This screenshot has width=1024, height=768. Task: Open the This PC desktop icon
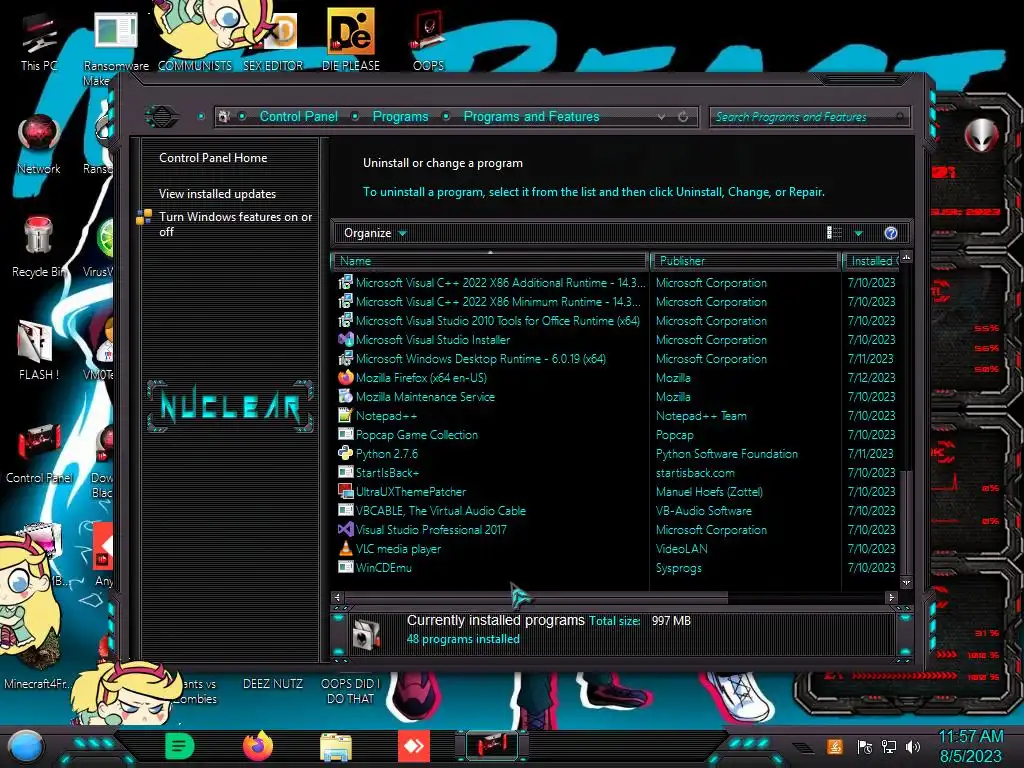click(39, 40)
